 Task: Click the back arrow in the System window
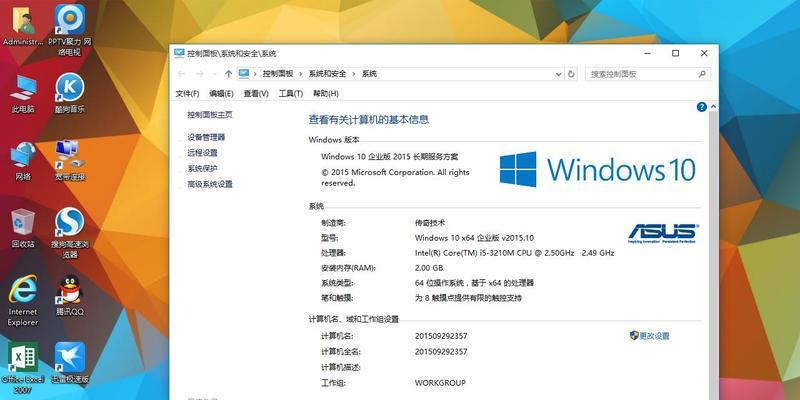181,74
